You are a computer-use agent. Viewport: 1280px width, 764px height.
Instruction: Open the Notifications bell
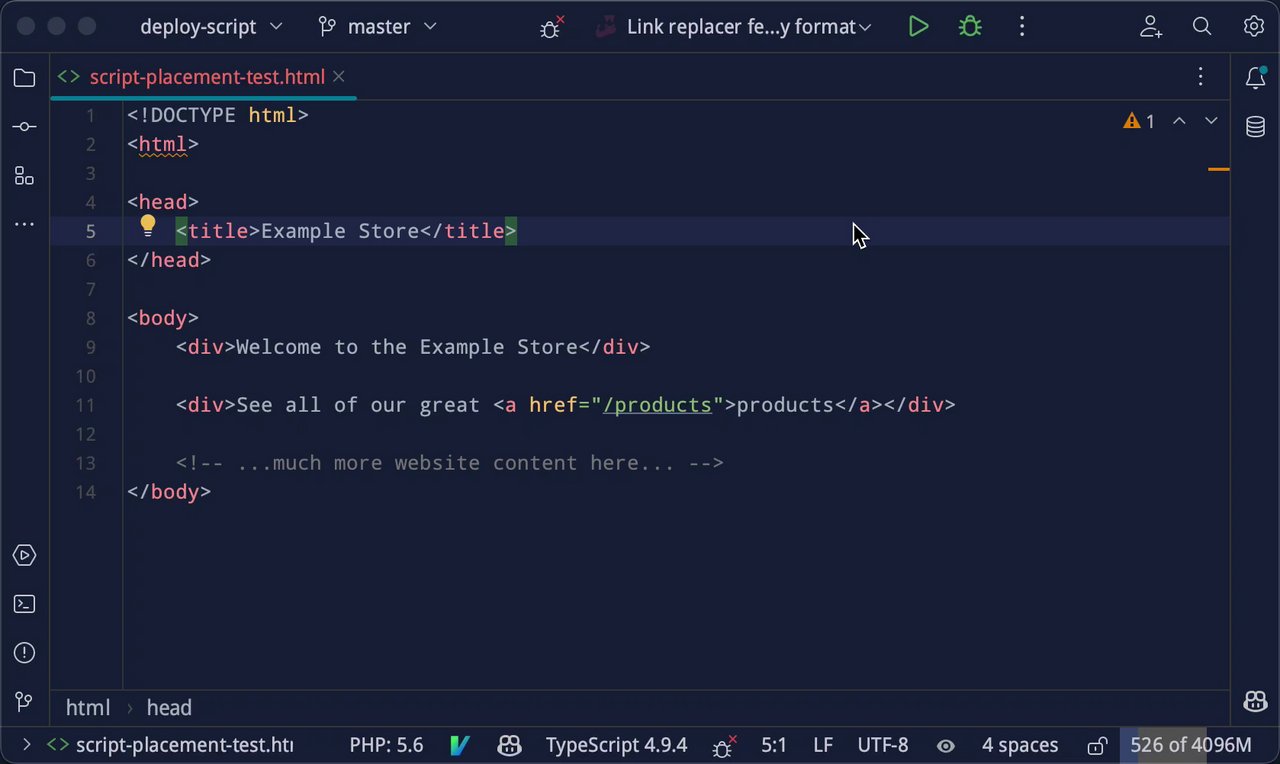(x=1255, y=78)
